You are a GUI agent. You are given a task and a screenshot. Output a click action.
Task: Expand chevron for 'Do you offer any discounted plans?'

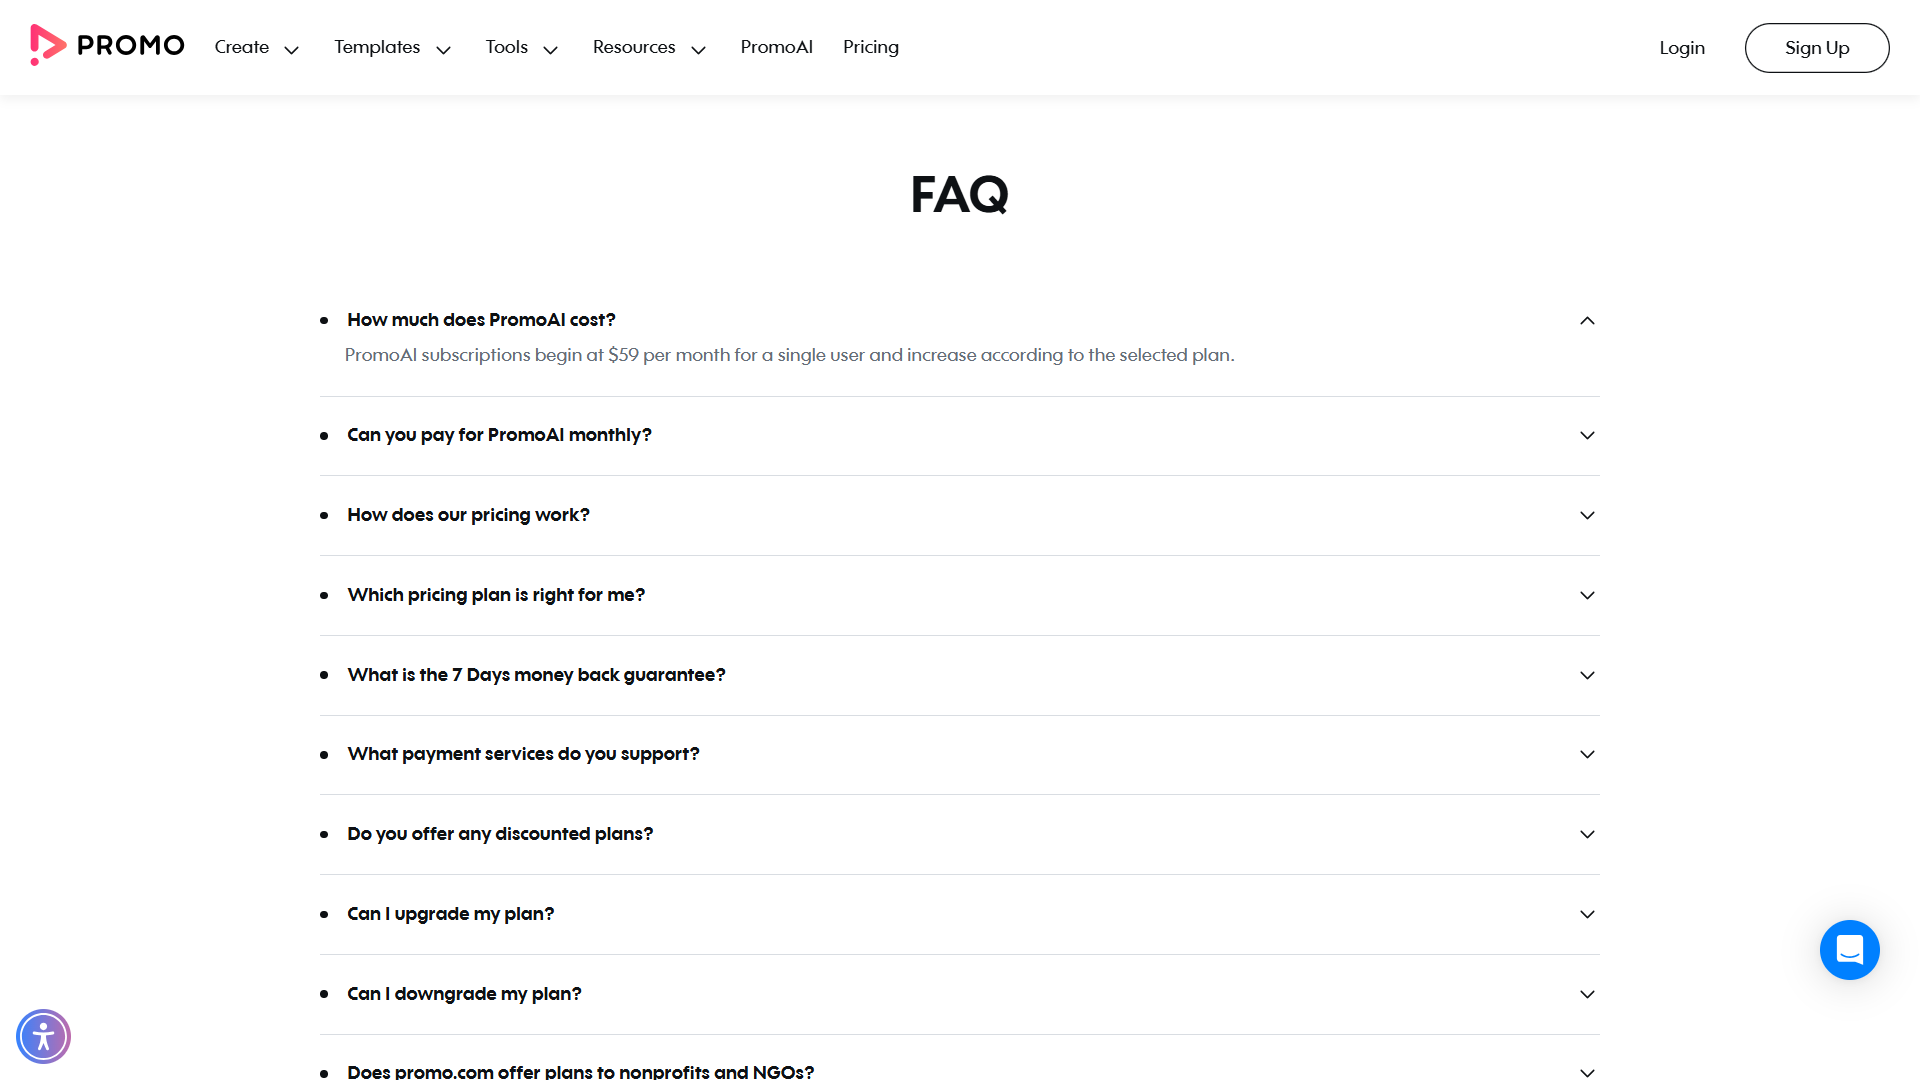coord(1587,835)
